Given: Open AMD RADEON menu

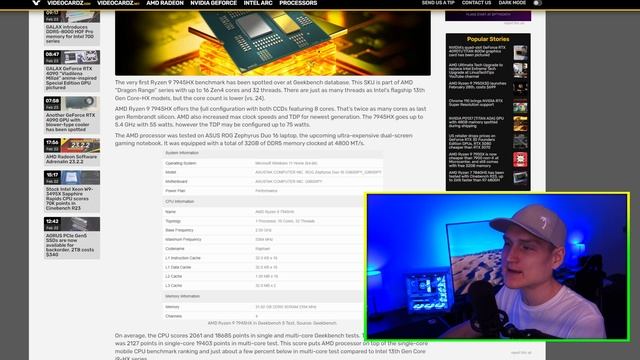Looking at the screenshot, I should (165, 3).
